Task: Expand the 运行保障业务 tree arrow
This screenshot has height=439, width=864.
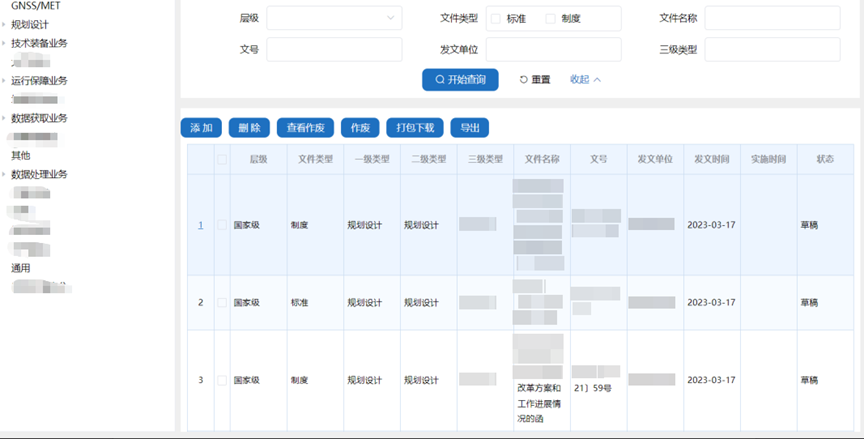Action: [x=4, y=80]
